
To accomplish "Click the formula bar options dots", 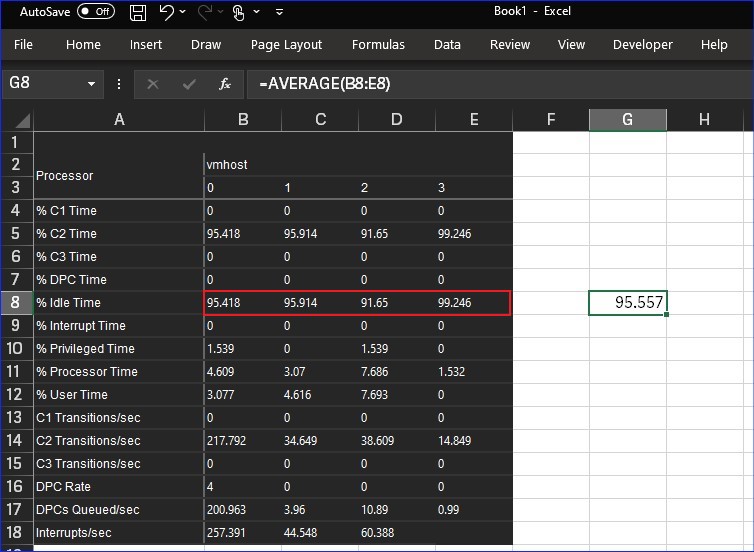I will pos(119,84).
